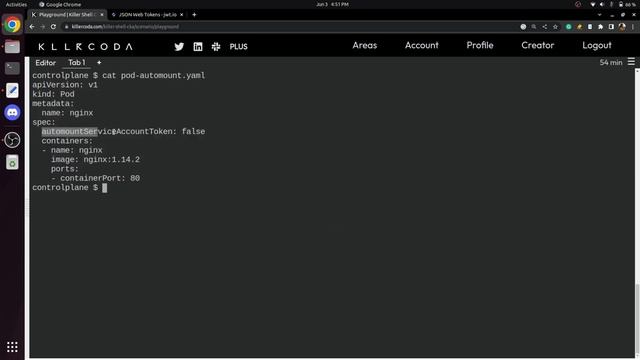640x360 pixels.
Task: Close the JSON Web Tokens browser tab
Action: 182,15
